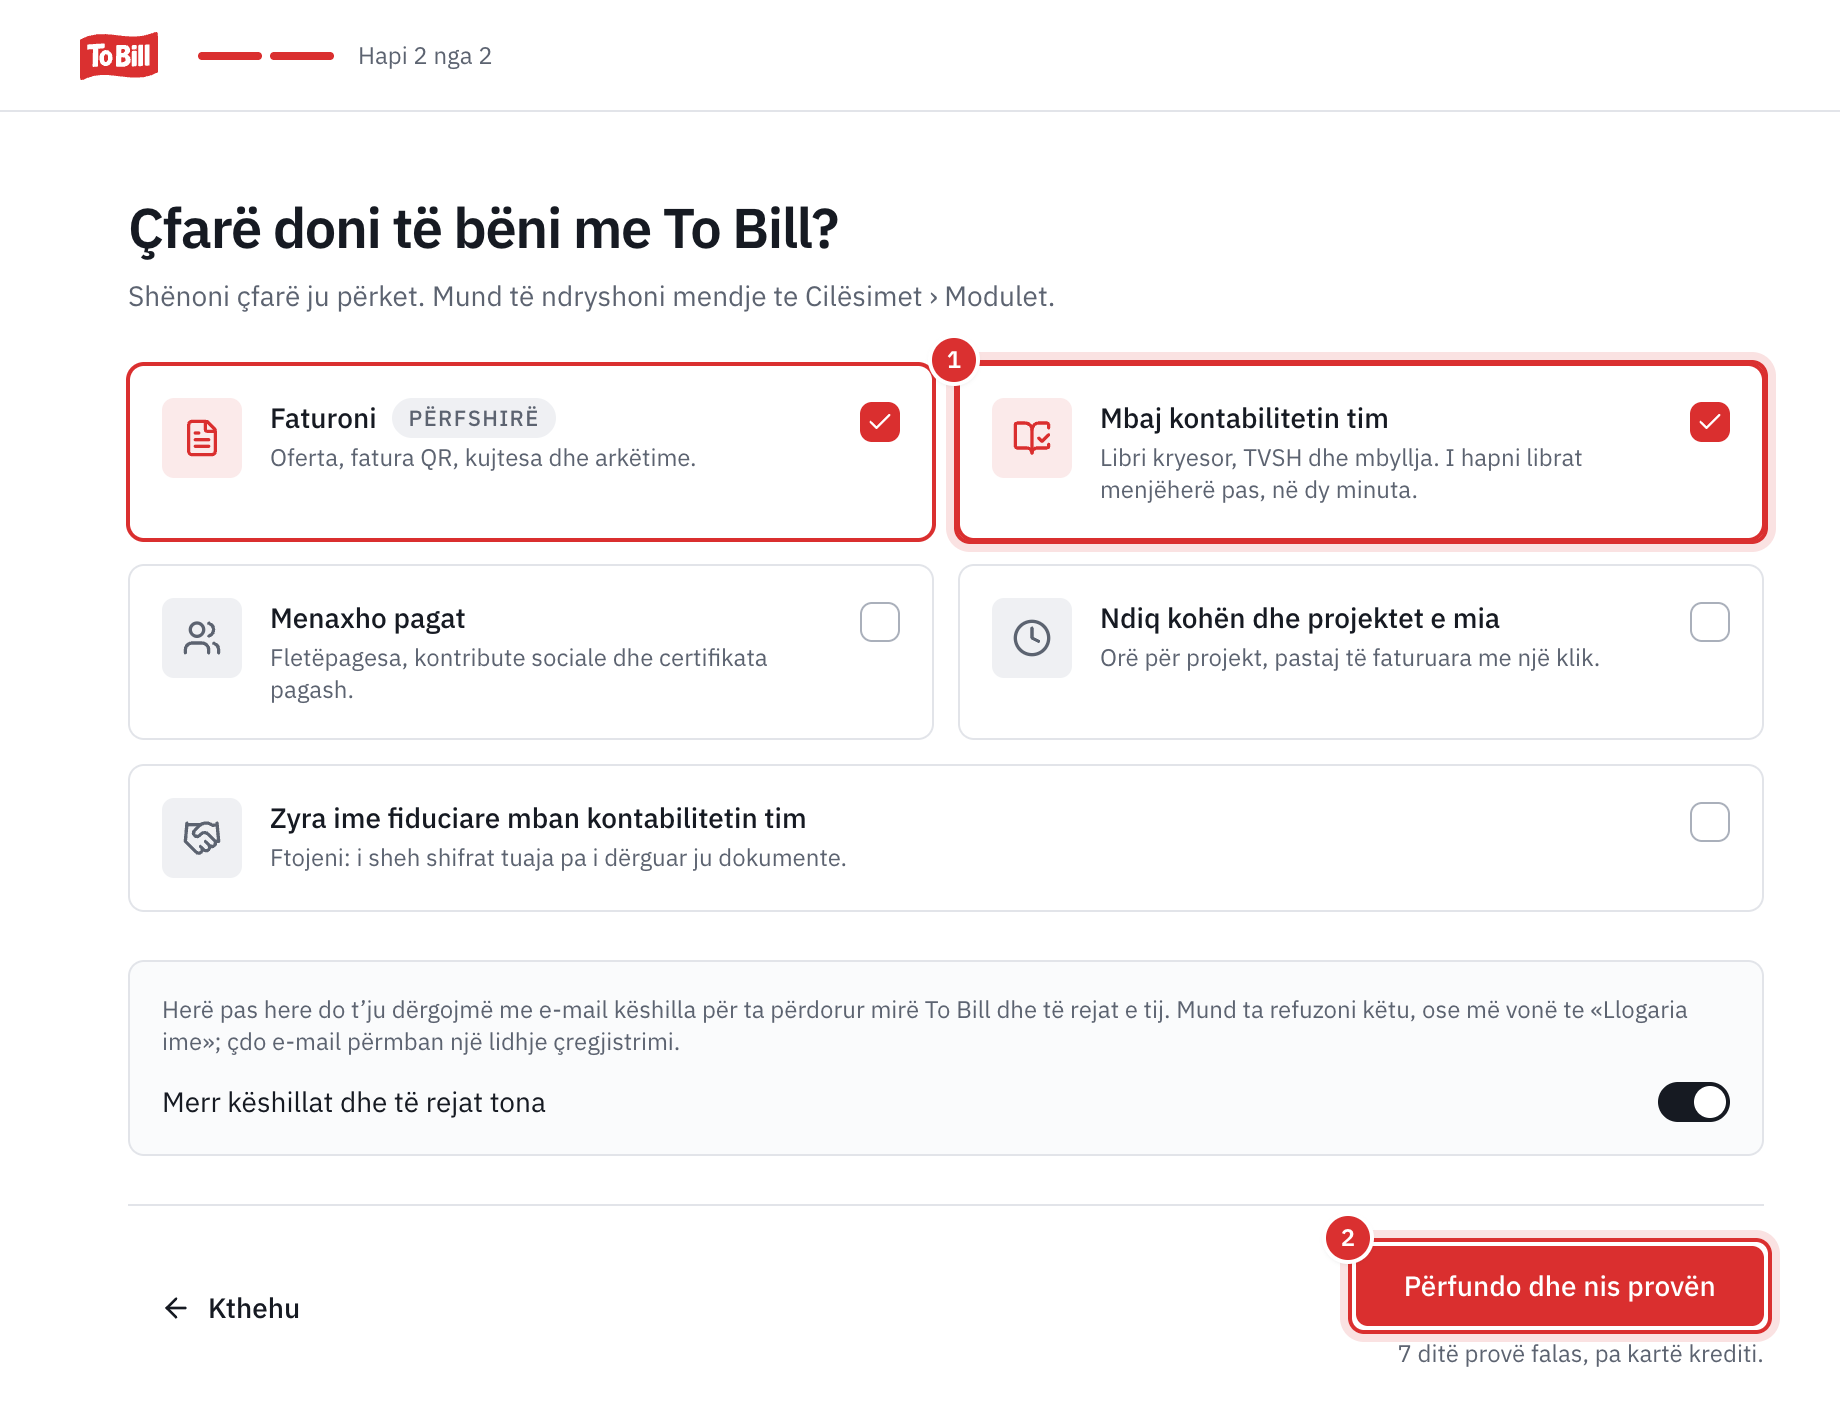Uncheck the Mbaj kontabilitetin tim checkbox
Image resolution: width=1840 pixels, height=1424 pixels.
pyautogui.click(x=1710, y=422)
